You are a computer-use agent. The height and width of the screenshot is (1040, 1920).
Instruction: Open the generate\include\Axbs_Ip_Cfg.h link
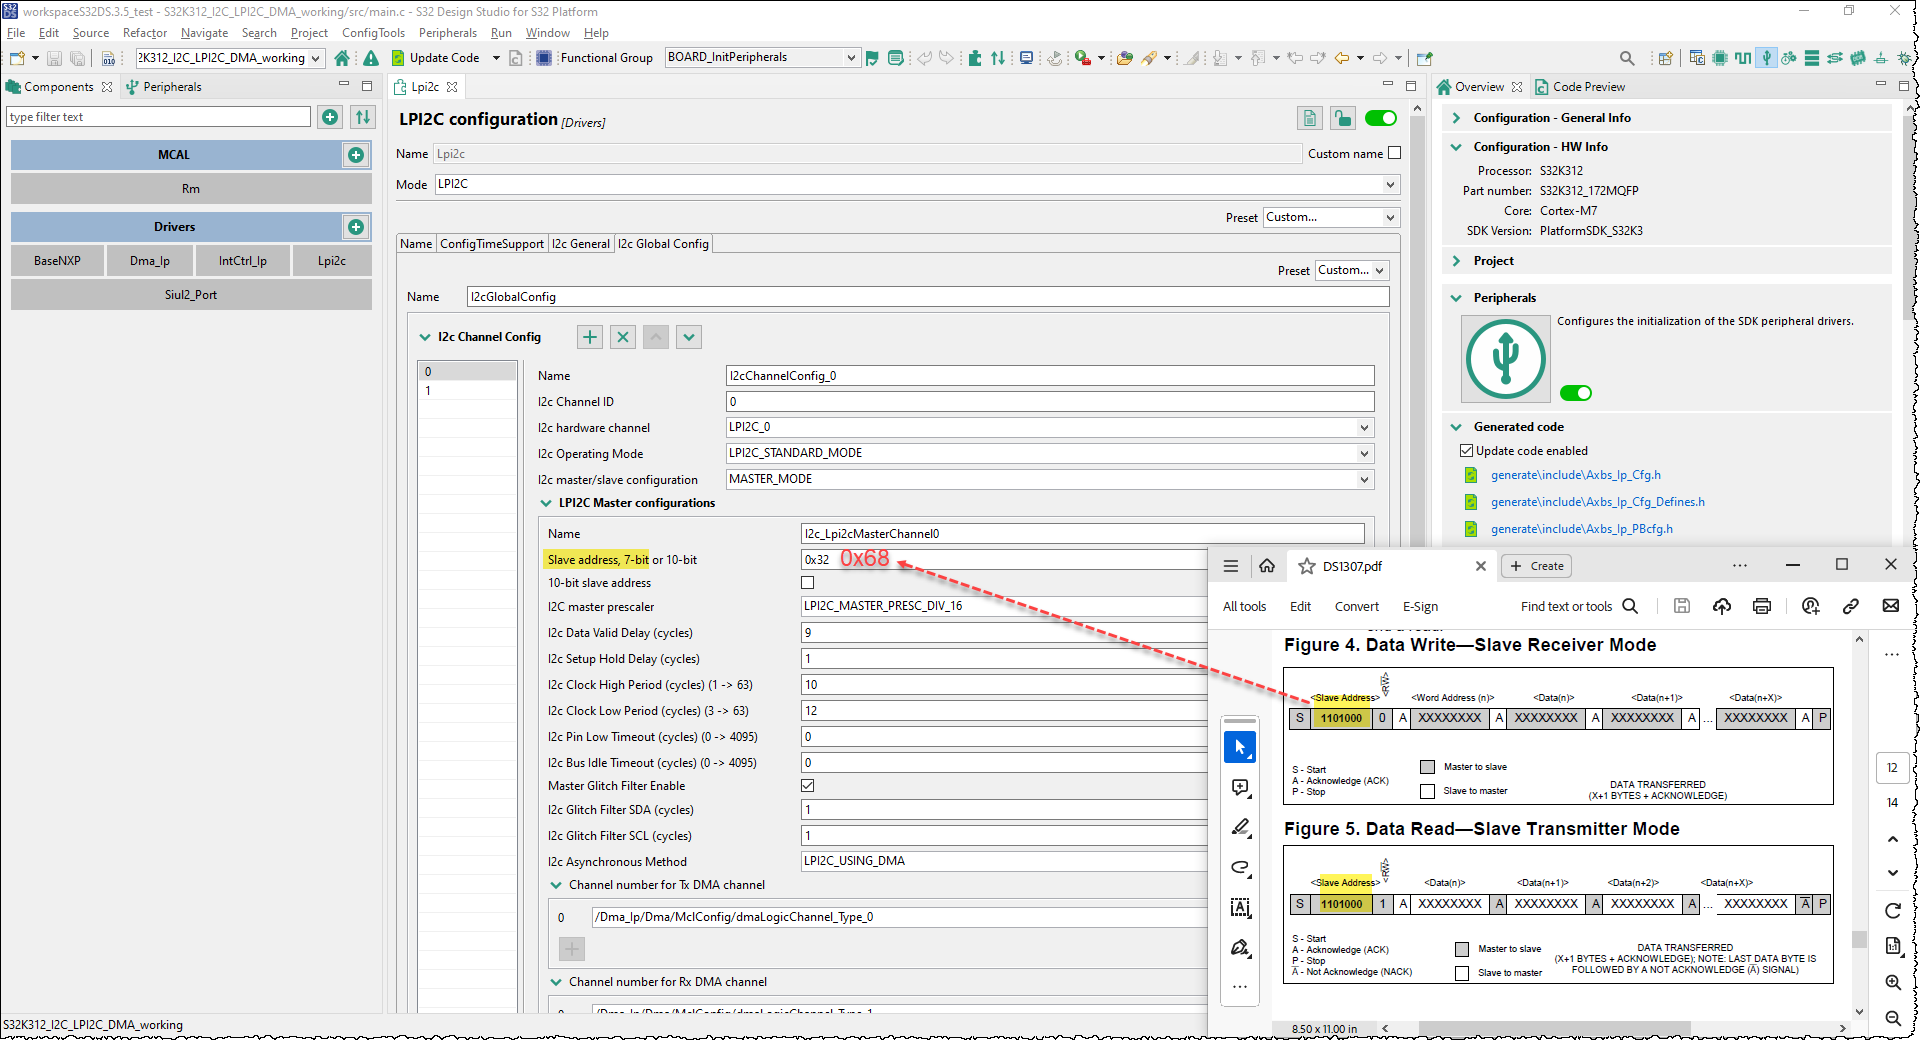coord(1576,474)
